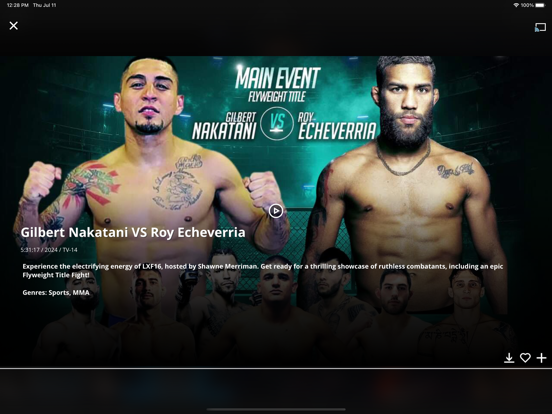Click the Wi-Fi status icon

point(516,5)
